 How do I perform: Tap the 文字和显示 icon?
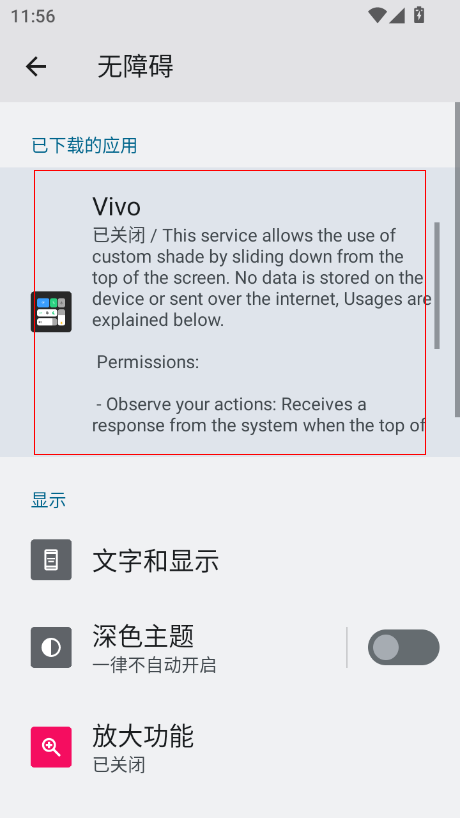click(x=51, y=560)
